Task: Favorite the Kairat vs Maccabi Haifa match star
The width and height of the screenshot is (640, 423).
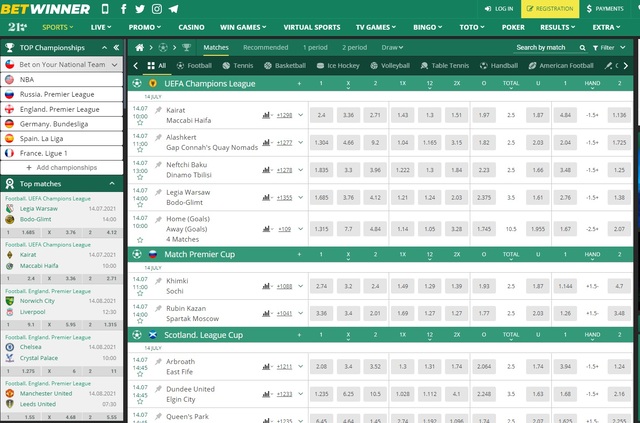Action: pos(140,122)
